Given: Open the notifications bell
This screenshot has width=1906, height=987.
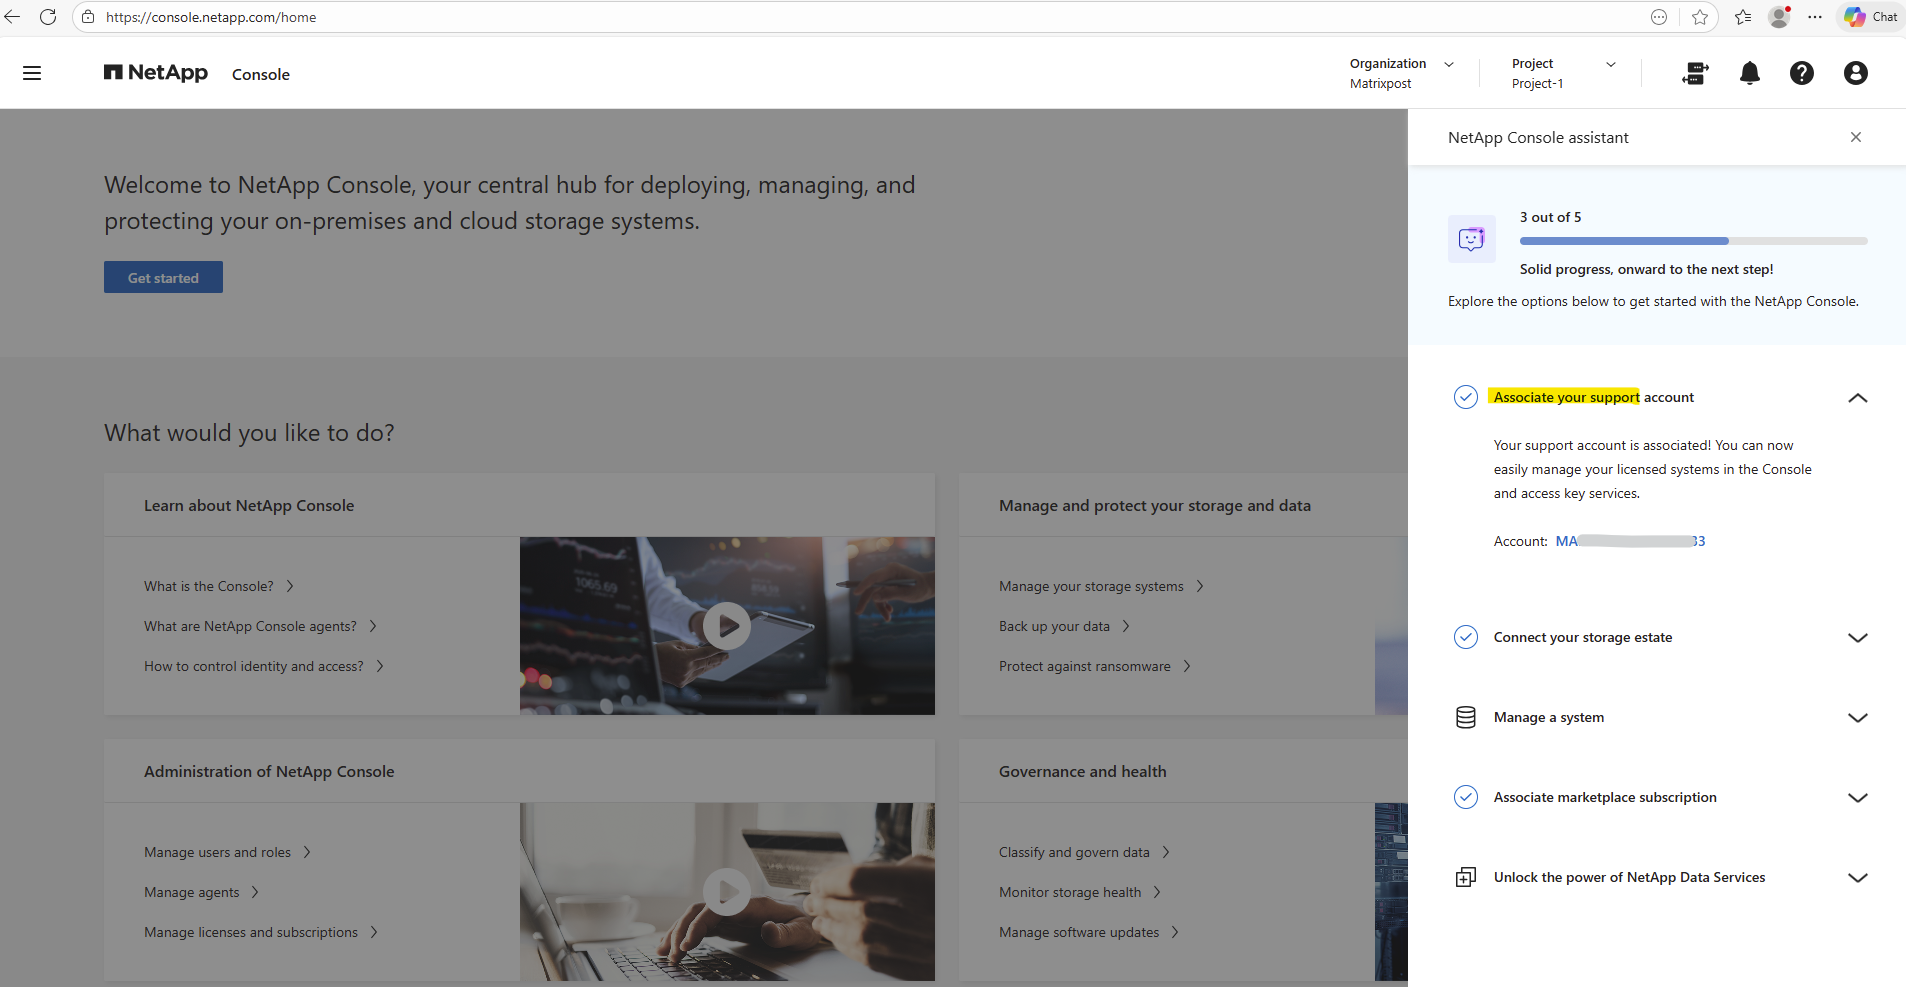Looking at the screenshot, I should [1750, 73].
